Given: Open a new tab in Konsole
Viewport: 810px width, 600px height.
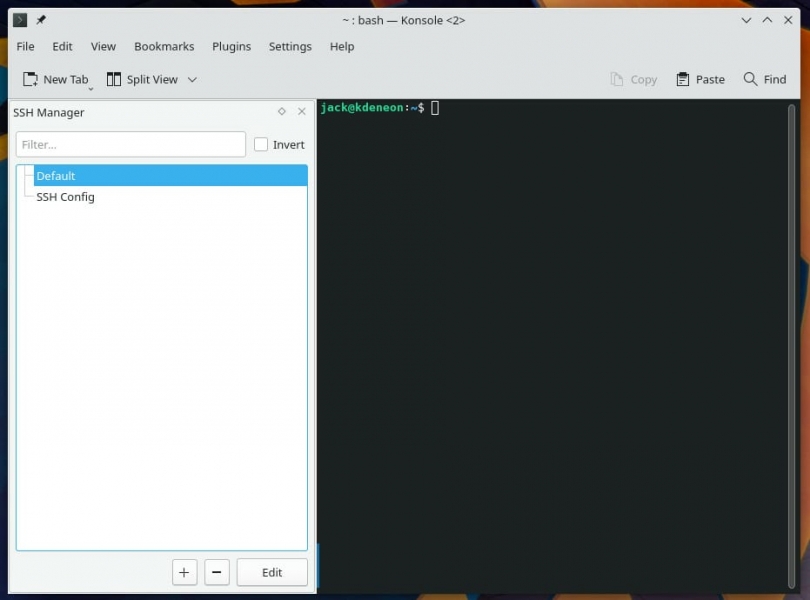Looking at the screenshot, I should 56,79.
